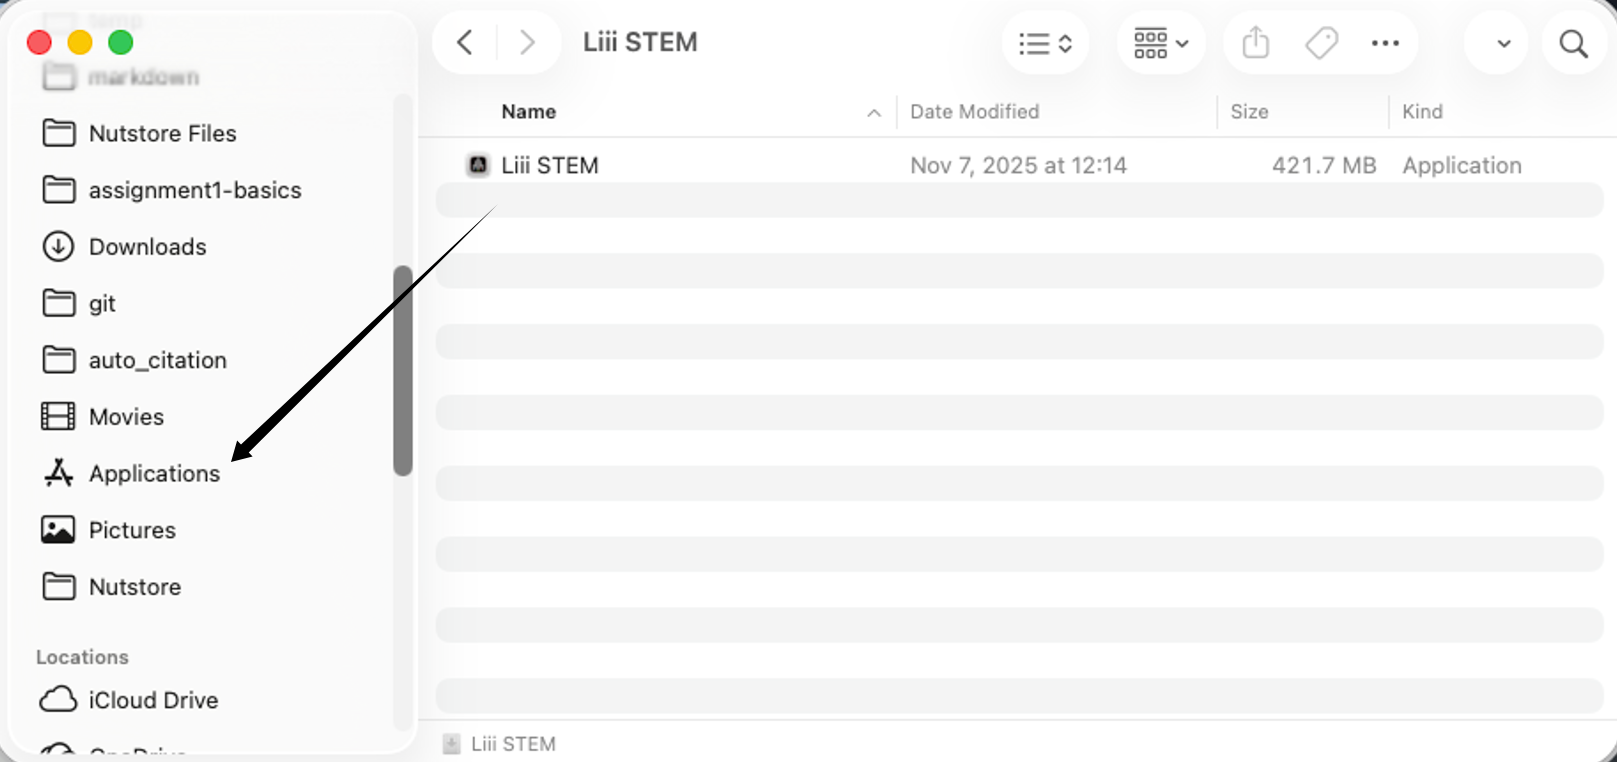Viewport: 1617px width, 762px height.
Task: Open the list view switcher dropdown
Action: click(x=1045, y=43)
